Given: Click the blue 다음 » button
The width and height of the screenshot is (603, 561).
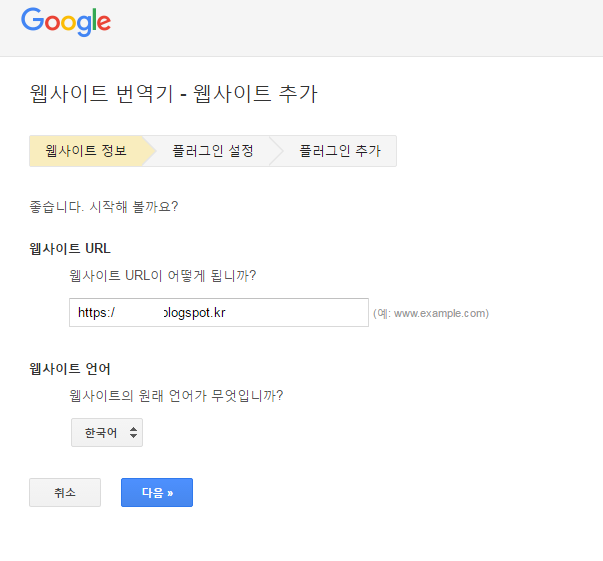Looking at the screenshot, I should [x=157, y=492].
